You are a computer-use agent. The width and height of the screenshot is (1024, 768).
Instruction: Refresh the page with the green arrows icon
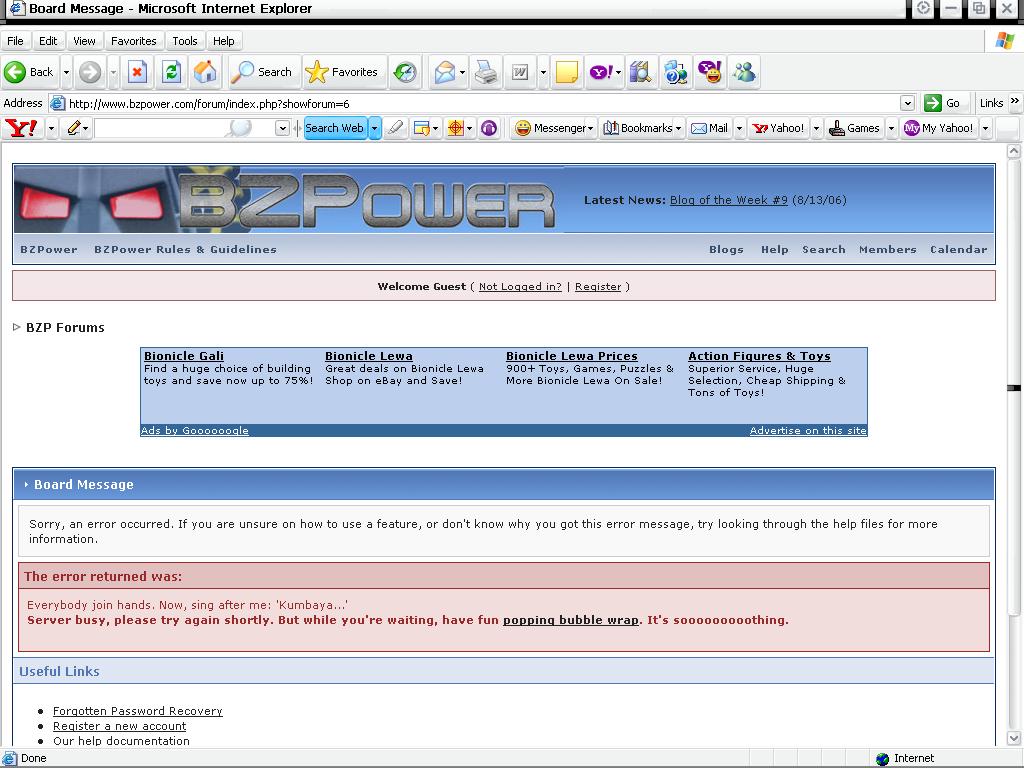click(171, 72)
